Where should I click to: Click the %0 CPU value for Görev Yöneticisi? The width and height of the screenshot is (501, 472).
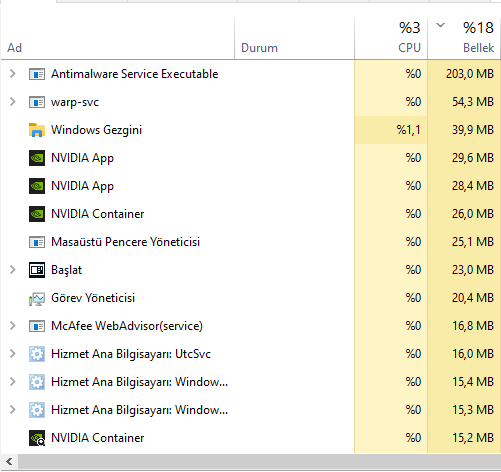(413, 298)
